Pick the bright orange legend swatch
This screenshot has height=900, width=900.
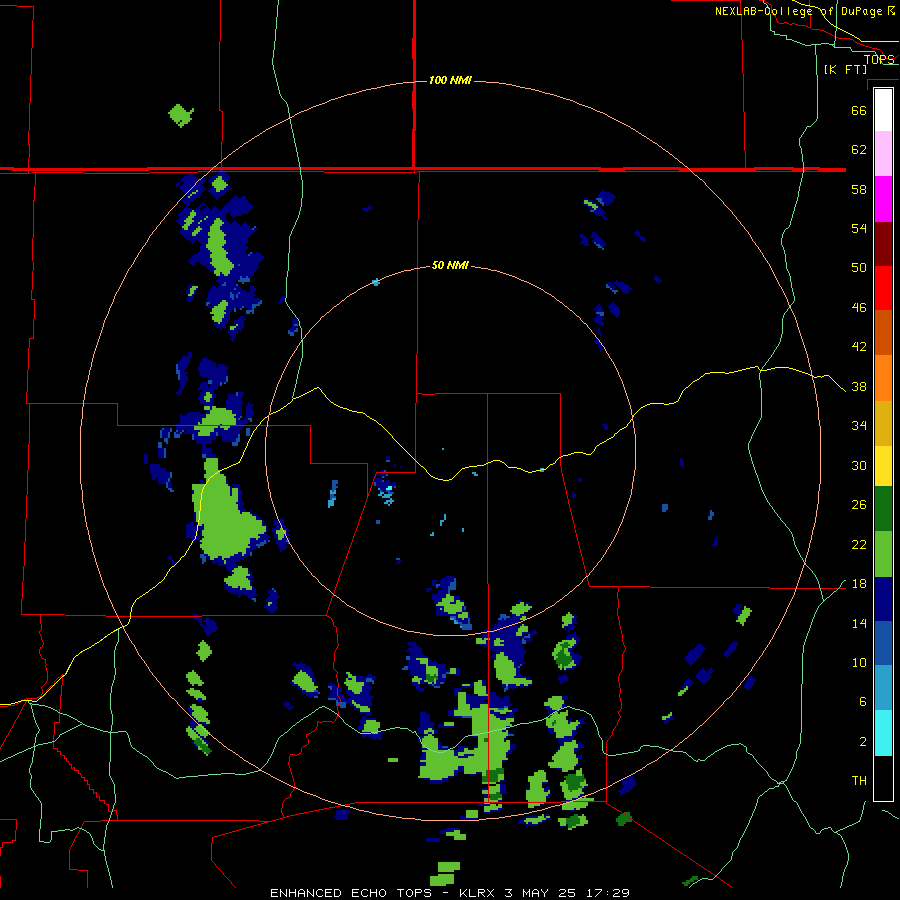click(x=883, y=378)
